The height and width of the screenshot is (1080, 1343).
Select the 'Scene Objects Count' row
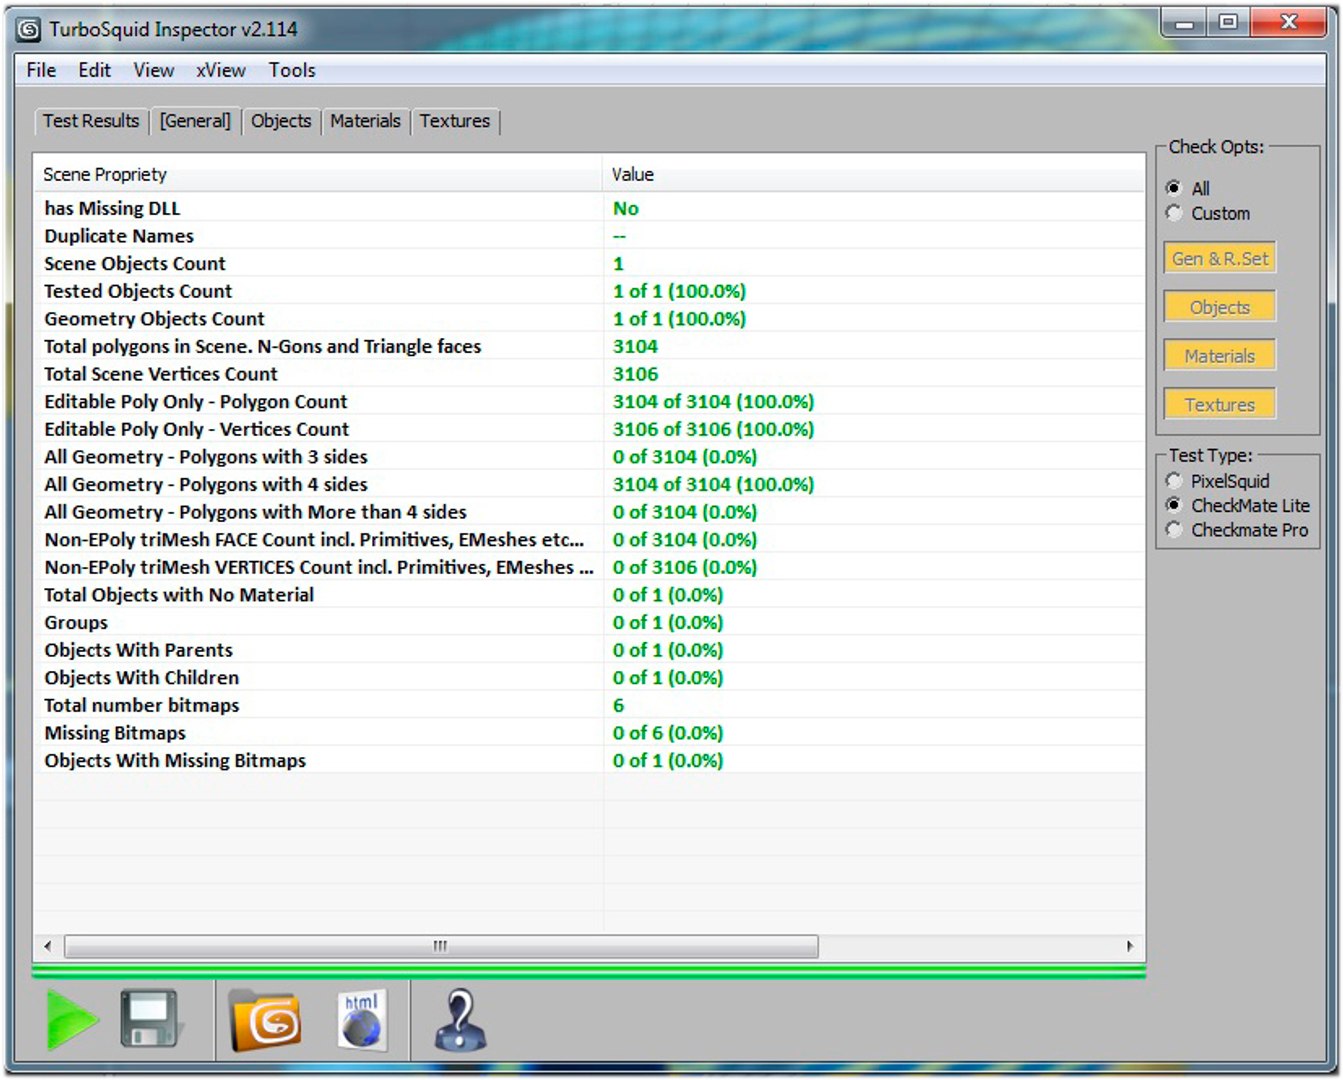click(589, 264)
